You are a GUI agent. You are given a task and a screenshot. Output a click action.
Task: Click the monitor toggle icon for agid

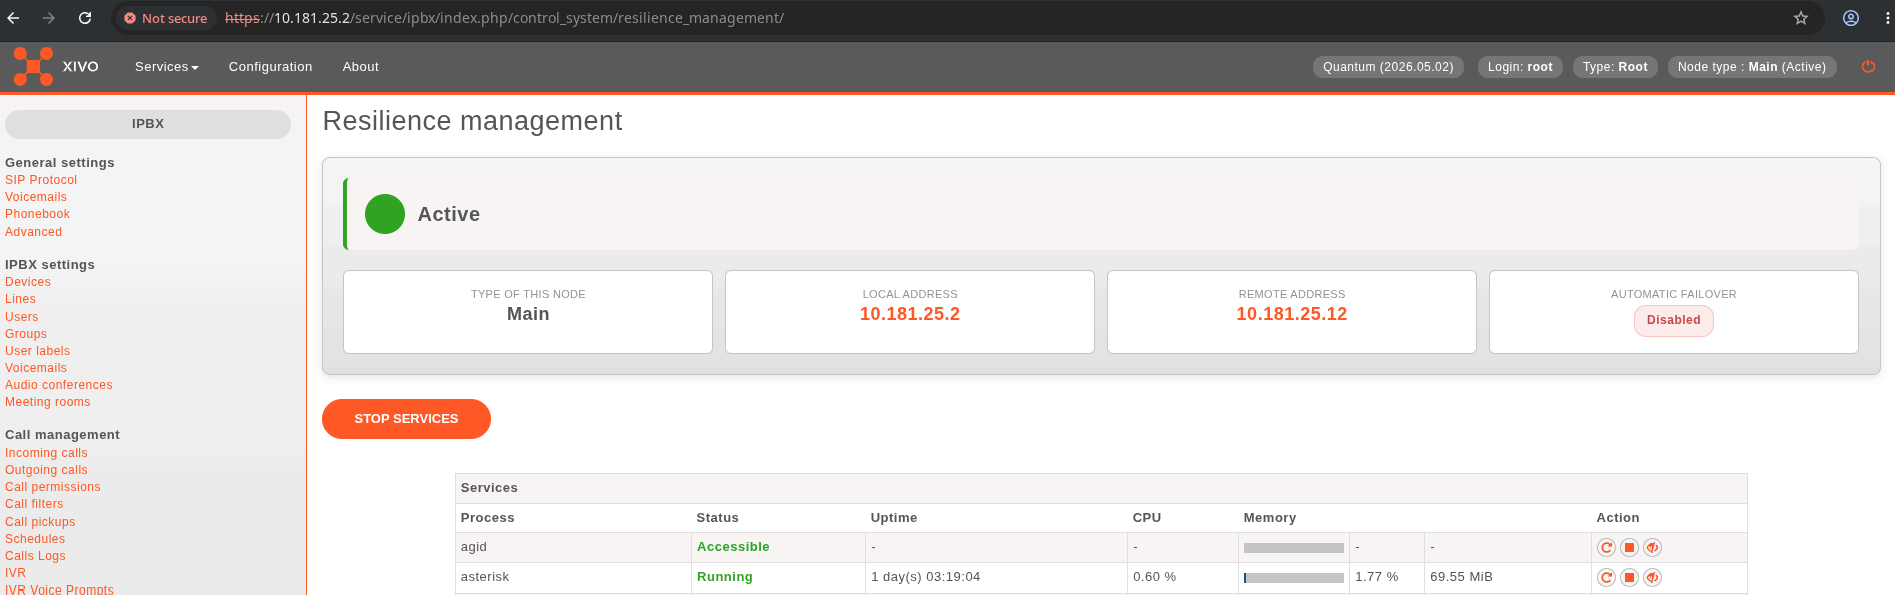click(1652, 547)
